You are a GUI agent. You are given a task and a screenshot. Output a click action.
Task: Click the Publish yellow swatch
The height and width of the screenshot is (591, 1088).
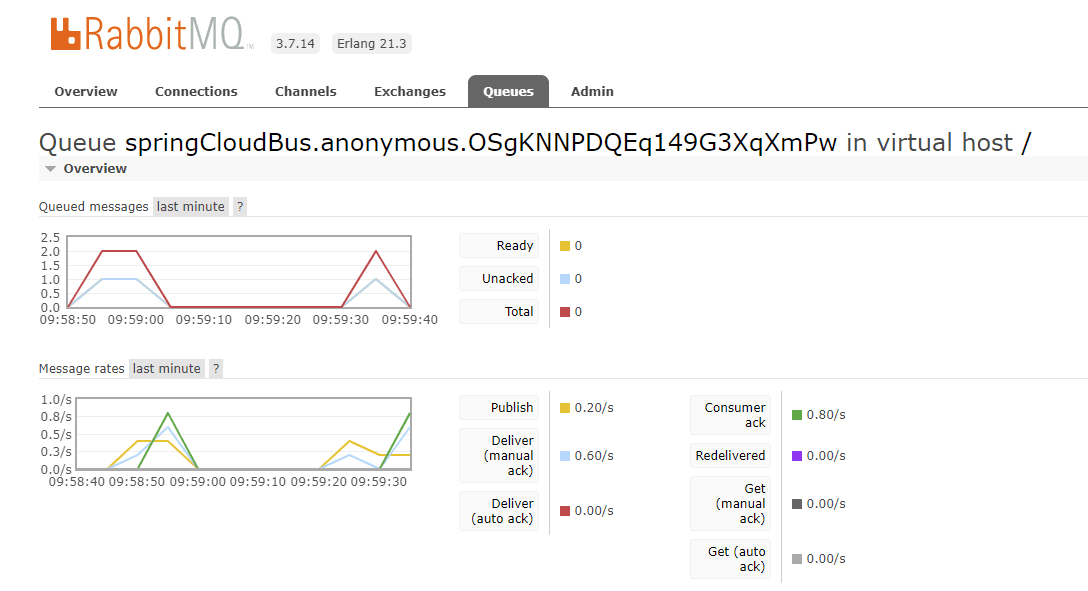565,408
